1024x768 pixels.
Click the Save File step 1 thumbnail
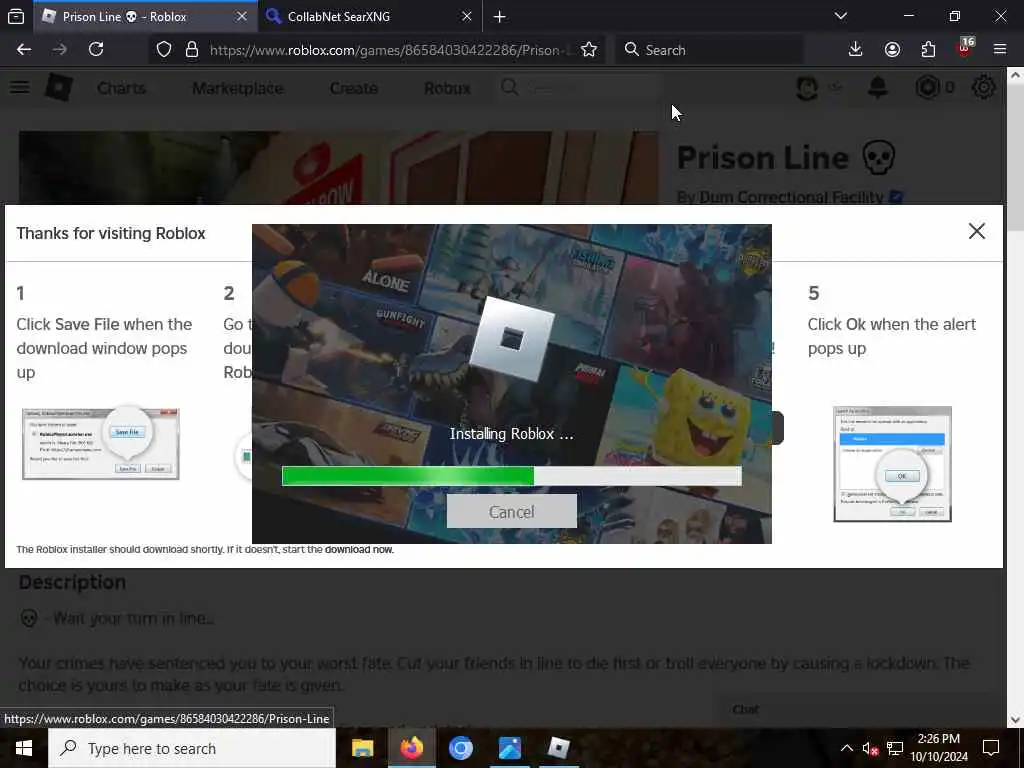tap(101, 443)
